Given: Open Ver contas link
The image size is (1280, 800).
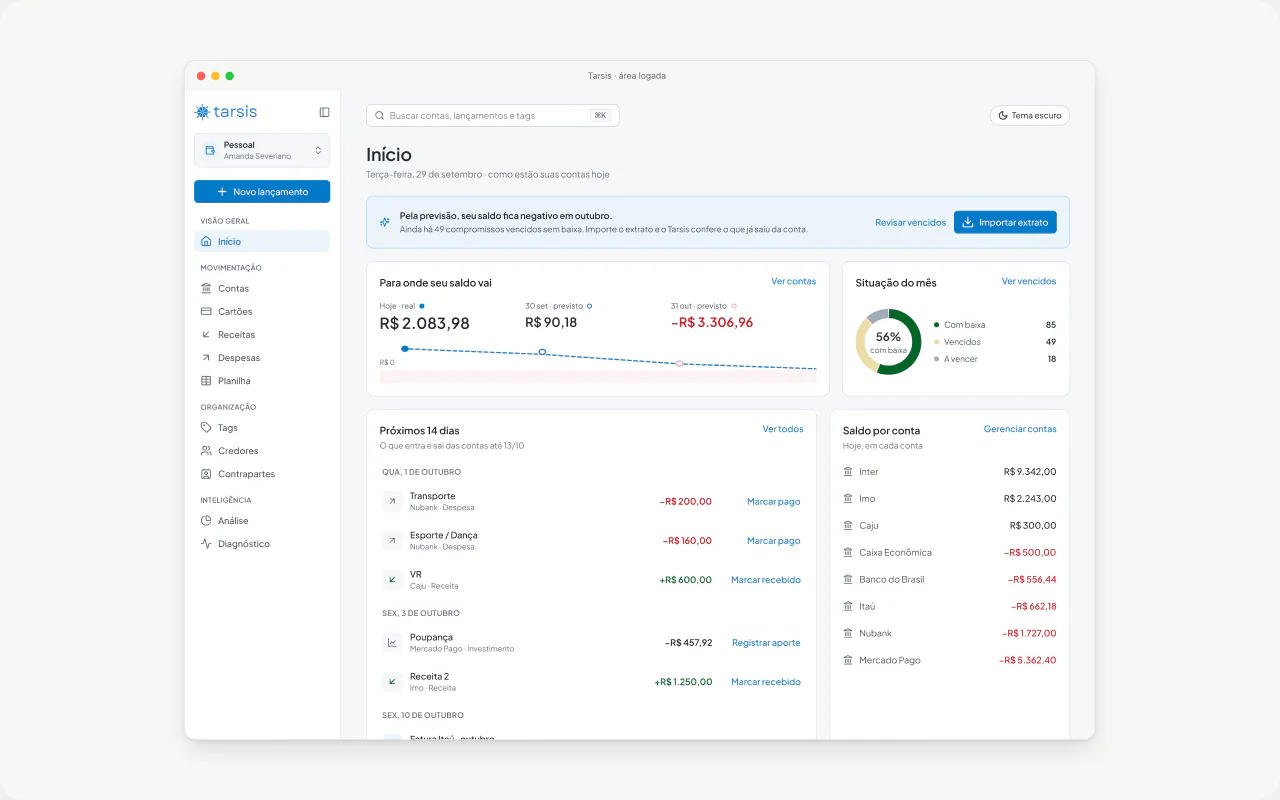Looking at the screenshot, I should tap(793, 282).
